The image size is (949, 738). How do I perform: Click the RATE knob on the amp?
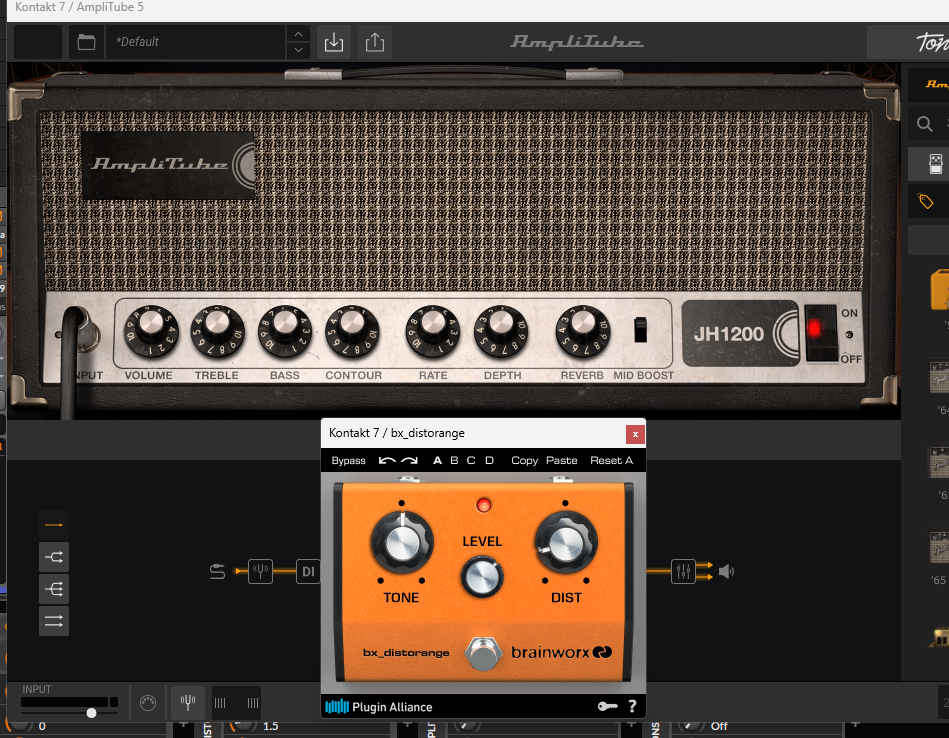click(433, 331)
